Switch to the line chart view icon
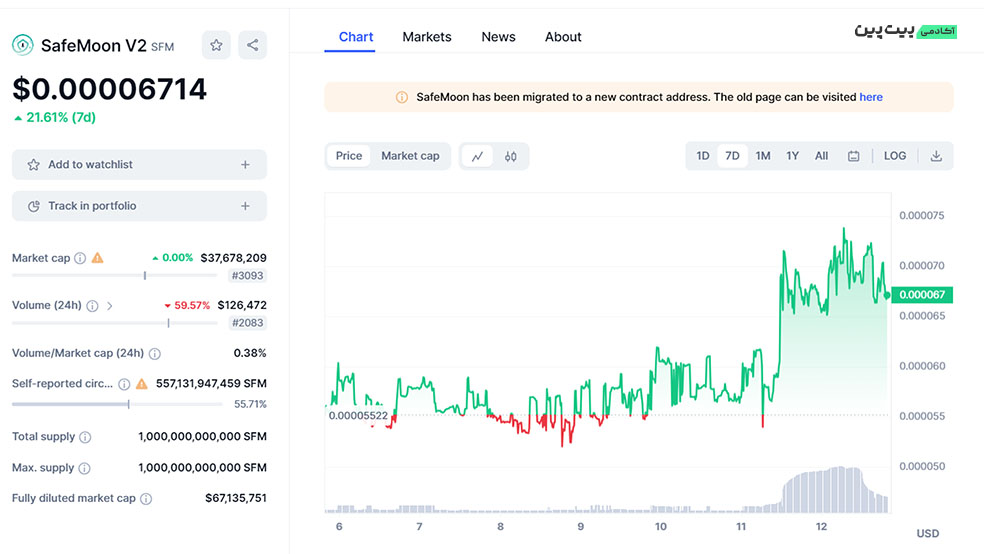Viewport: 984px width, 554px height. 477,156
